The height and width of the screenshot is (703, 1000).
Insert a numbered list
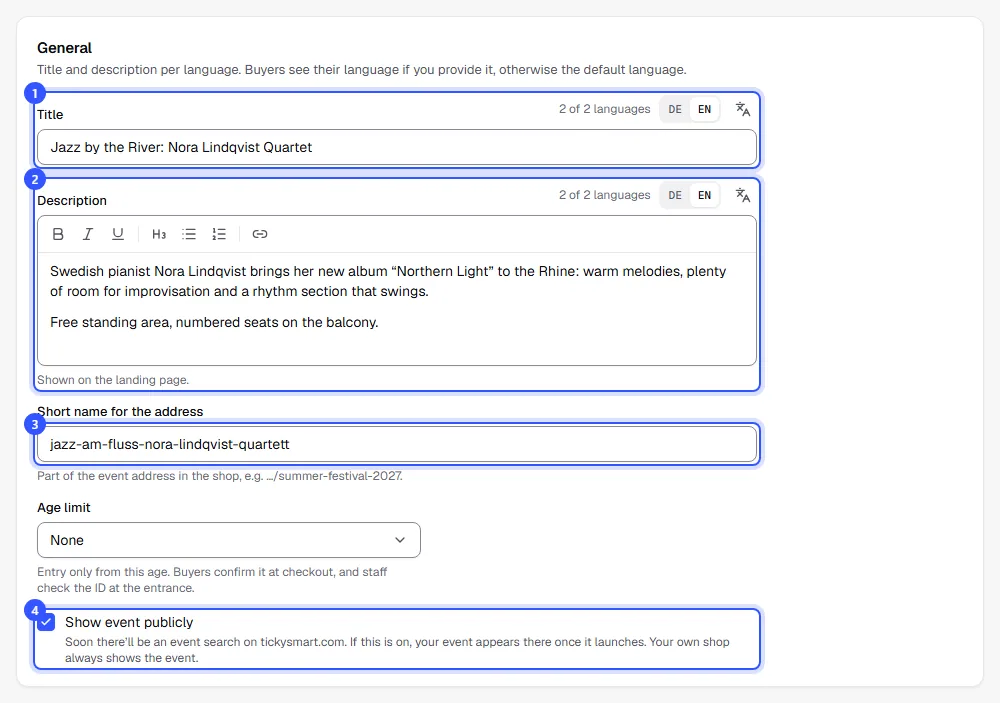click(219, 234)
